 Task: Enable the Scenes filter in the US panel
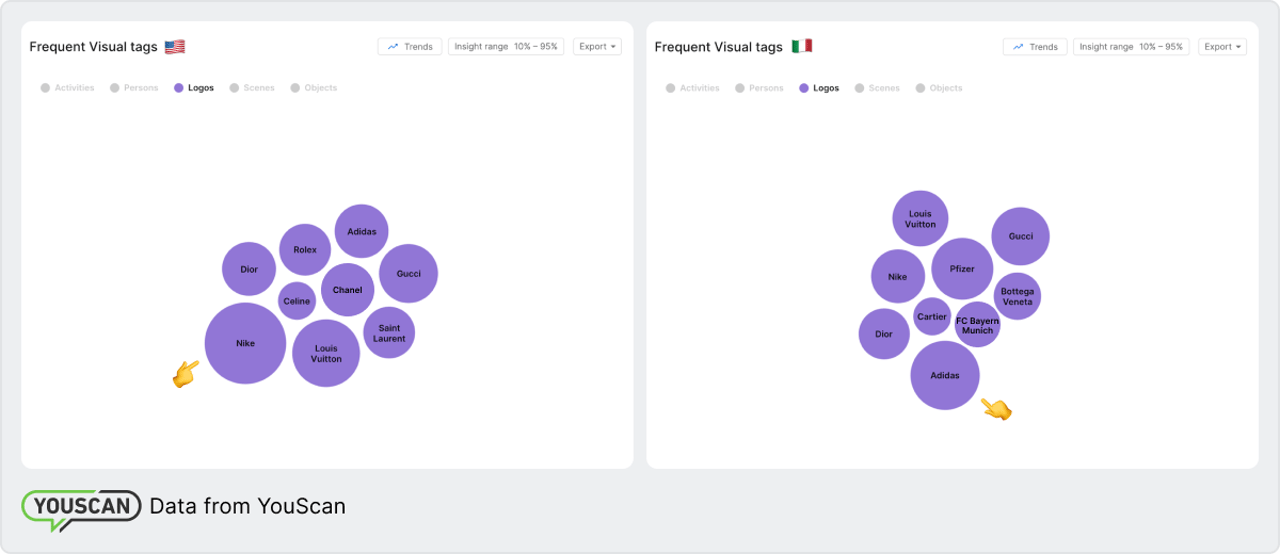click(252, 88)
